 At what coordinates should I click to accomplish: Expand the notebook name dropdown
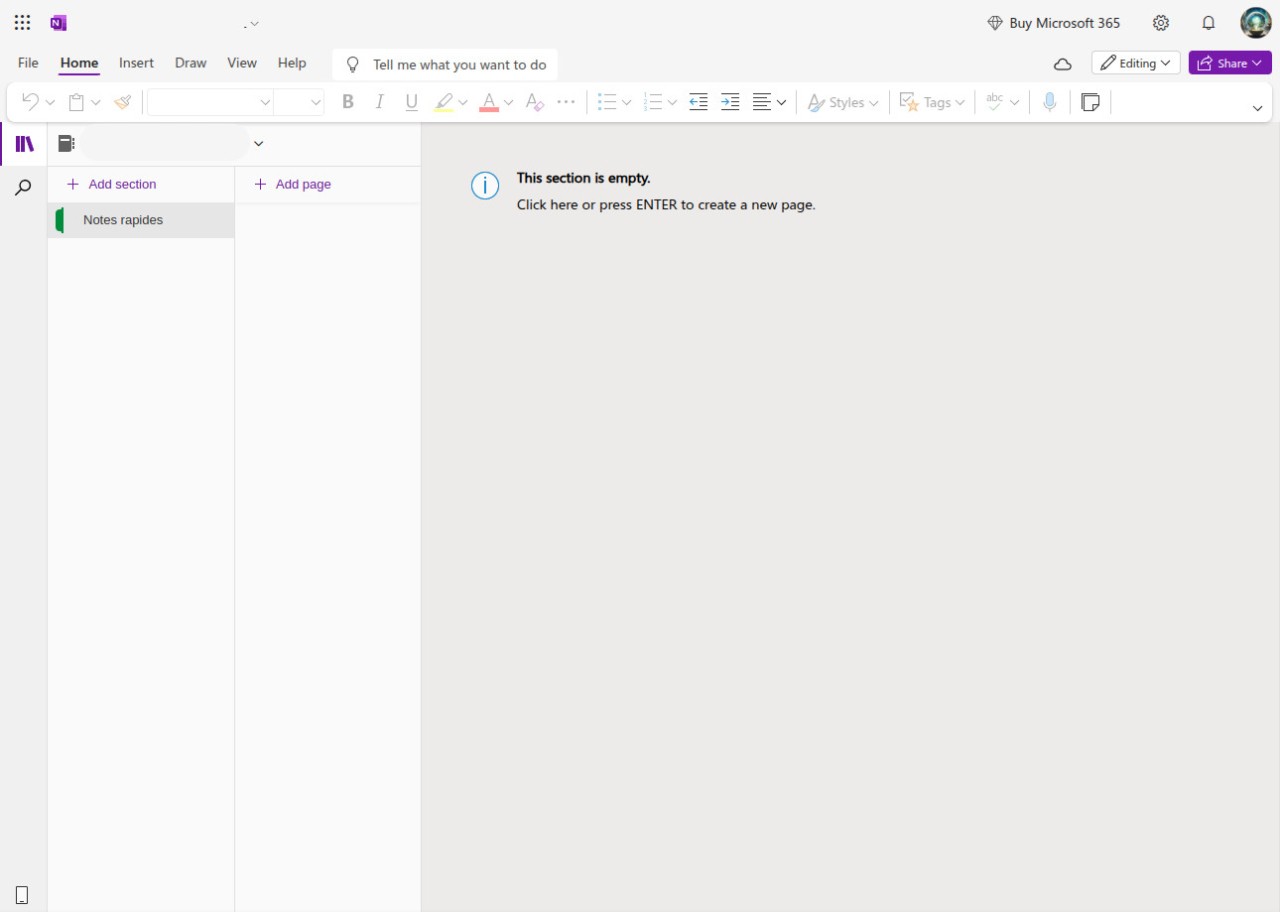(x=258, y=143)
